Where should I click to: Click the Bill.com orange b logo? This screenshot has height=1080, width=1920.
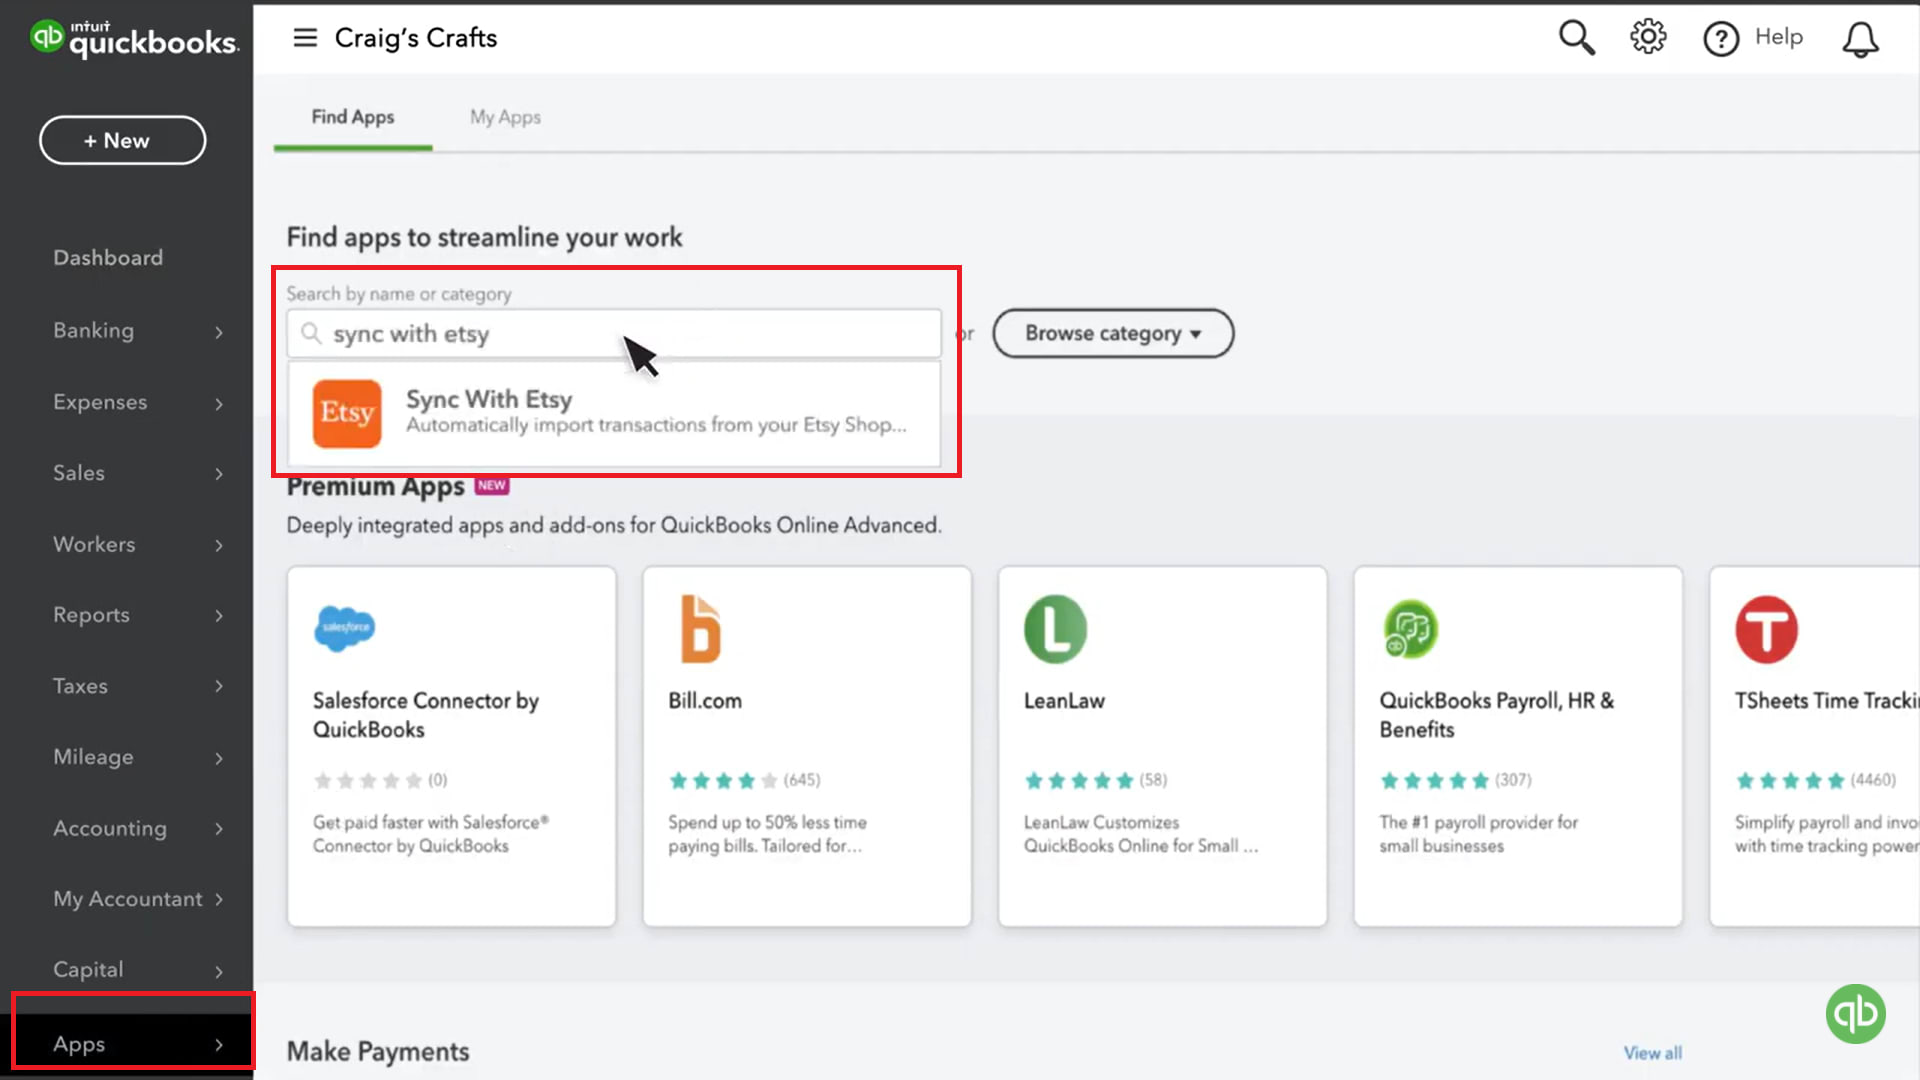click(x=700, y=629)
